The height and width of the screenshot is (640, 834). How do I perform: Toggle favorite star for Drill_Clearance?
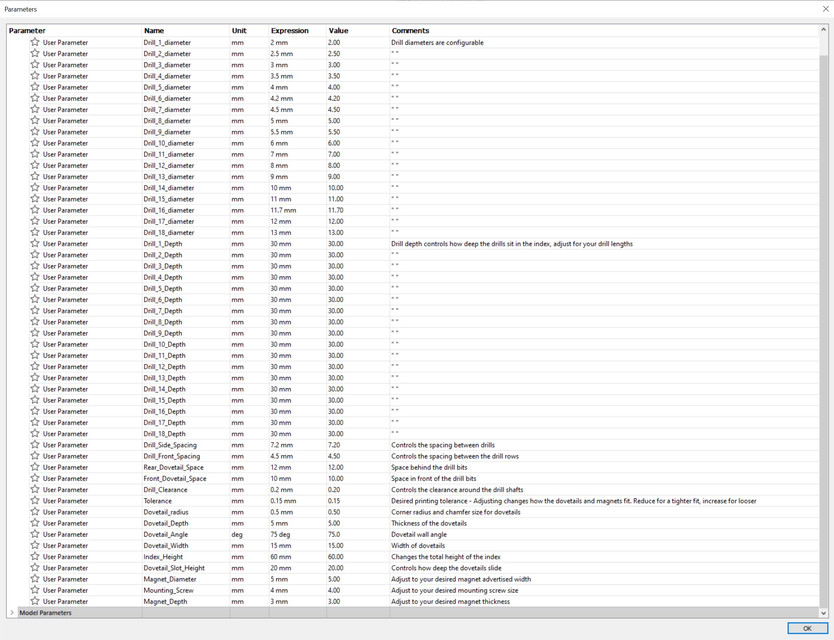[35, 490]
